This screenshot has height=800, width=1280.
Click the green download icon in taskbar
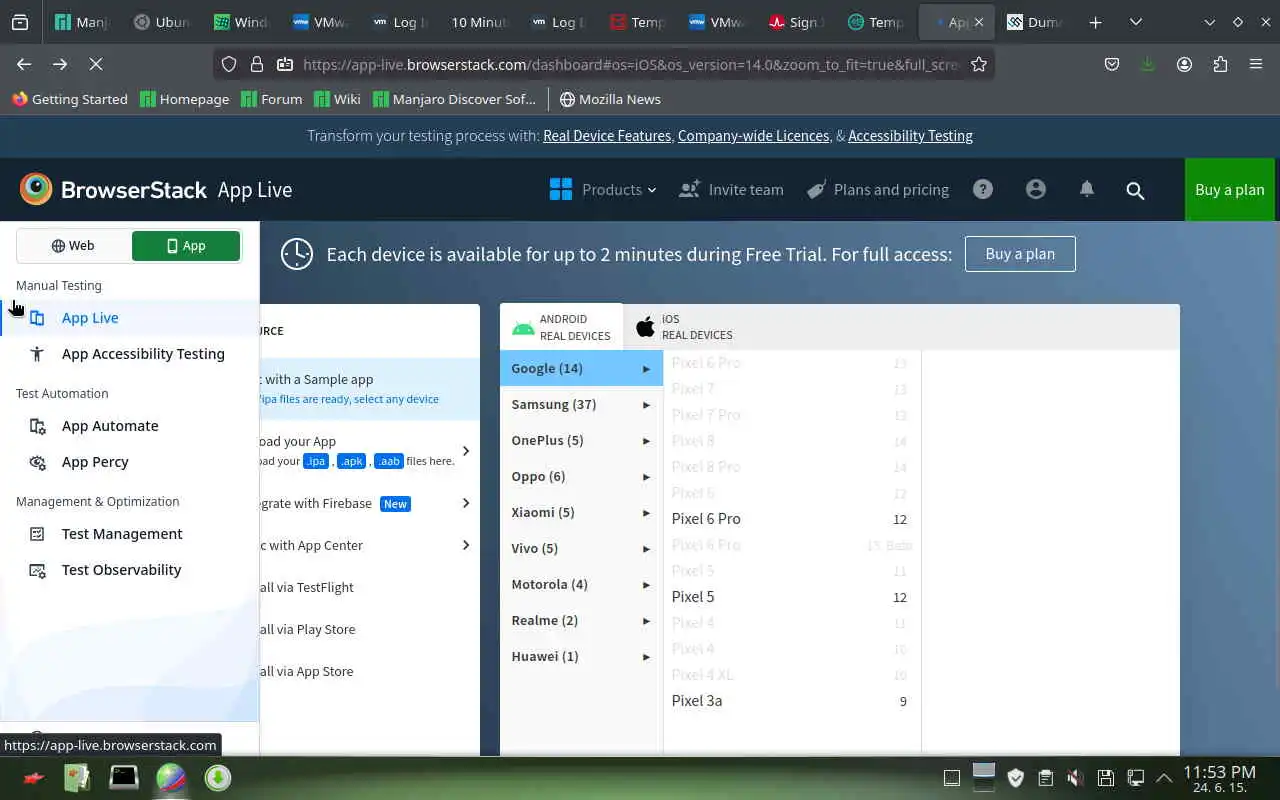(218, 777)
